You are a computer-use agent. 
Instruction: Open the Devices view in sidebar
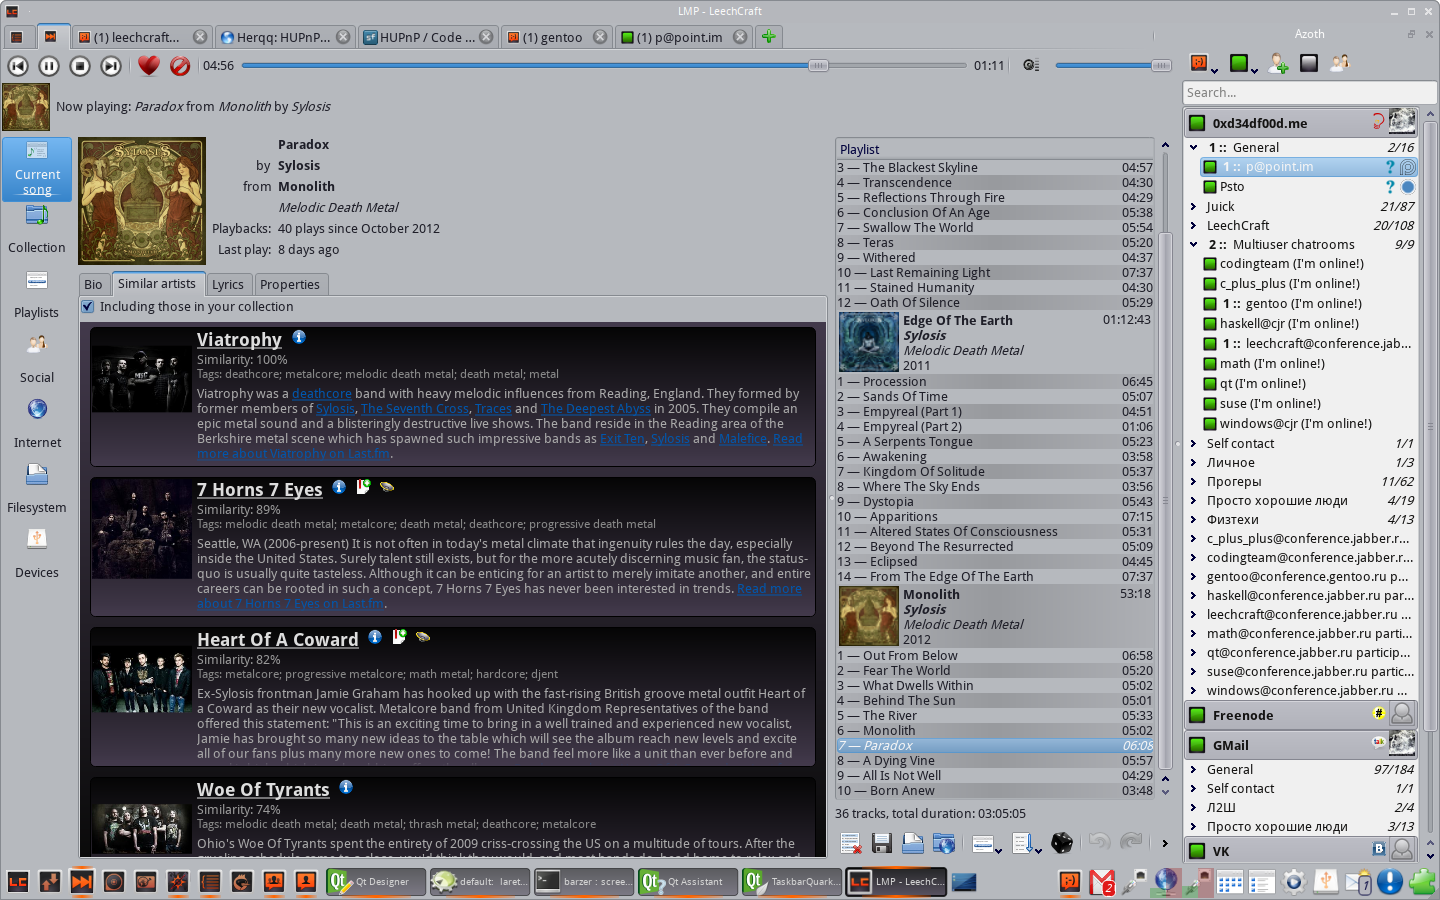pyautogui.click(x=37, y=555)
